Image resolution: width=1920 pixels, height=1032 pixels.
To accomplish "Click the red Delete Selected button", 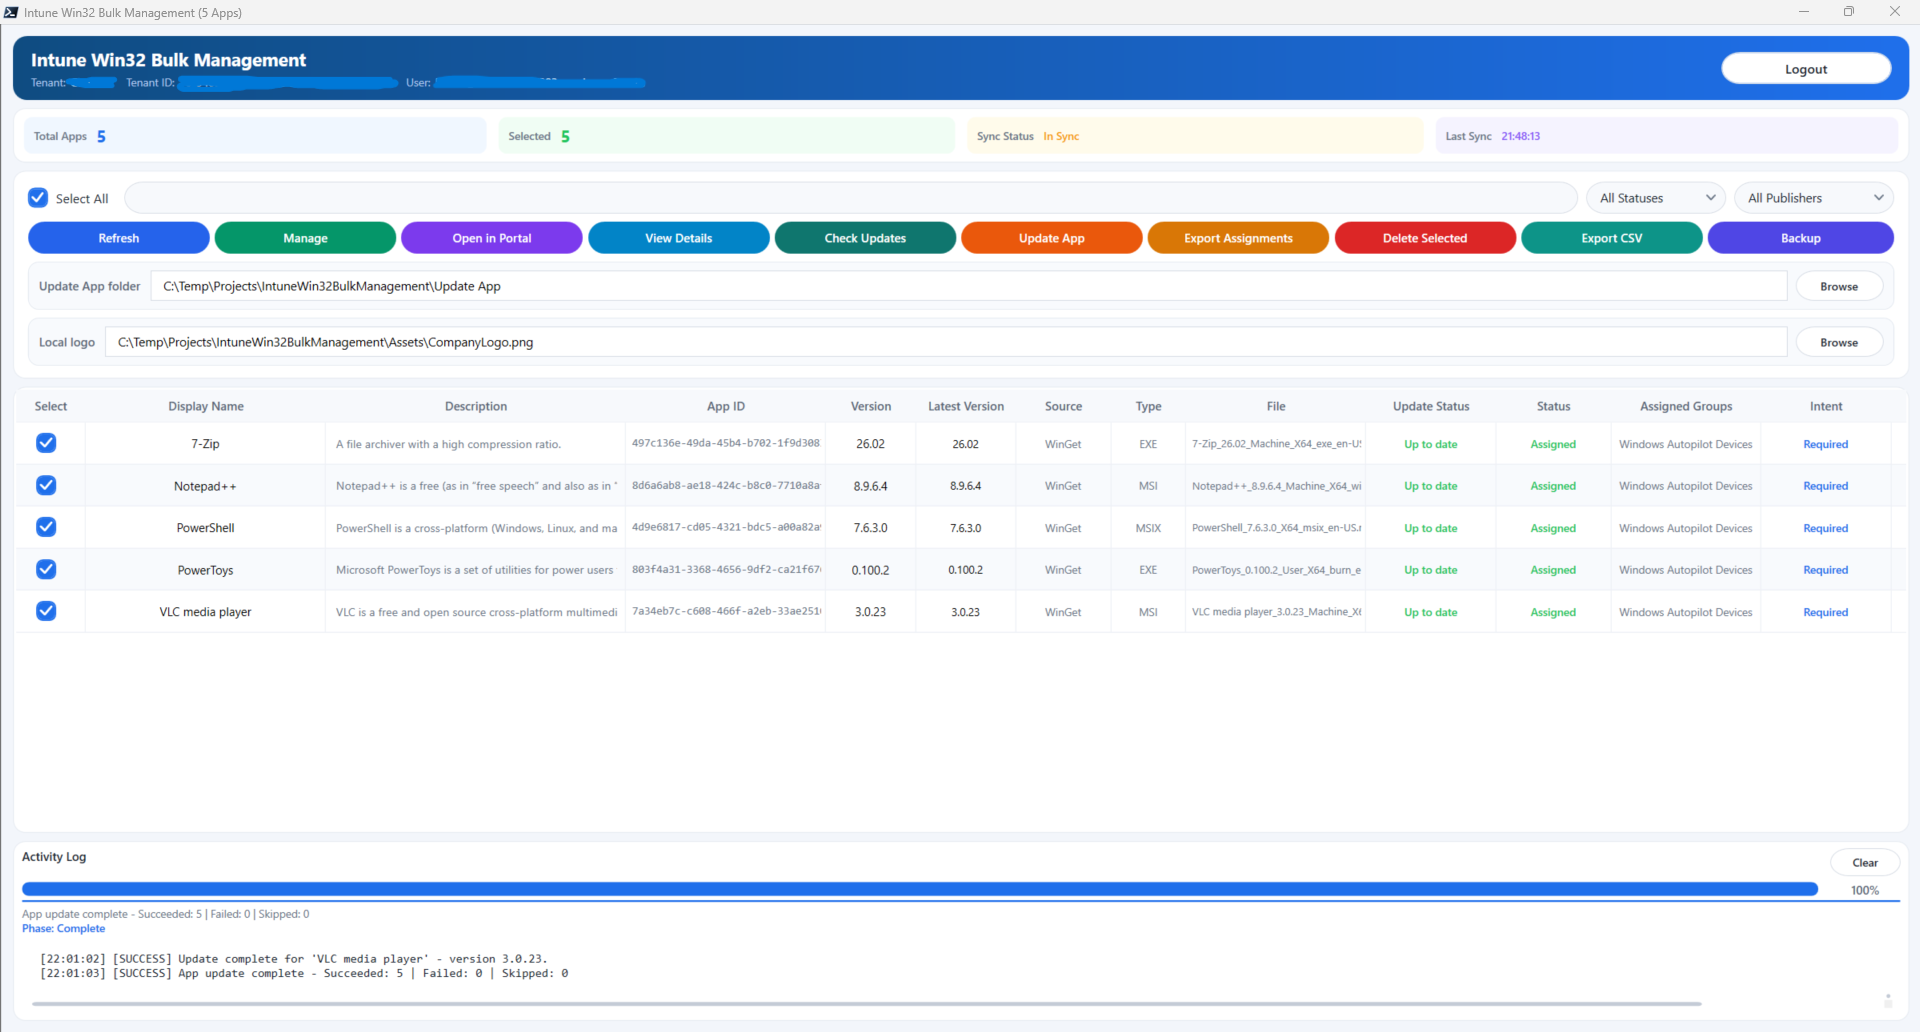I will 1425,238.
